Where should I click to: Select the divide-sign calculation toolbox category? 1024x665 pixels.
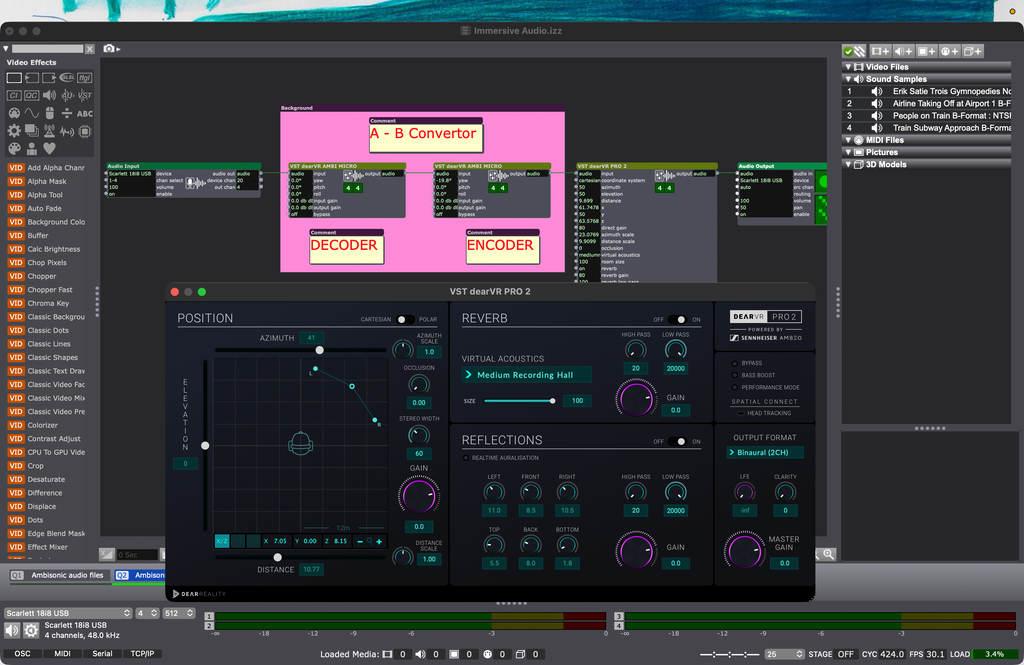67,113
